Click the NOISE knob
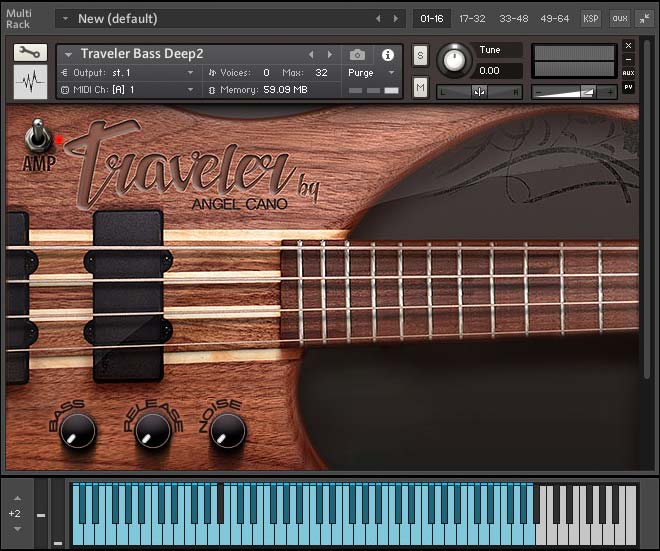The width and height of the screenshot is (660, 551). [227, 431]
